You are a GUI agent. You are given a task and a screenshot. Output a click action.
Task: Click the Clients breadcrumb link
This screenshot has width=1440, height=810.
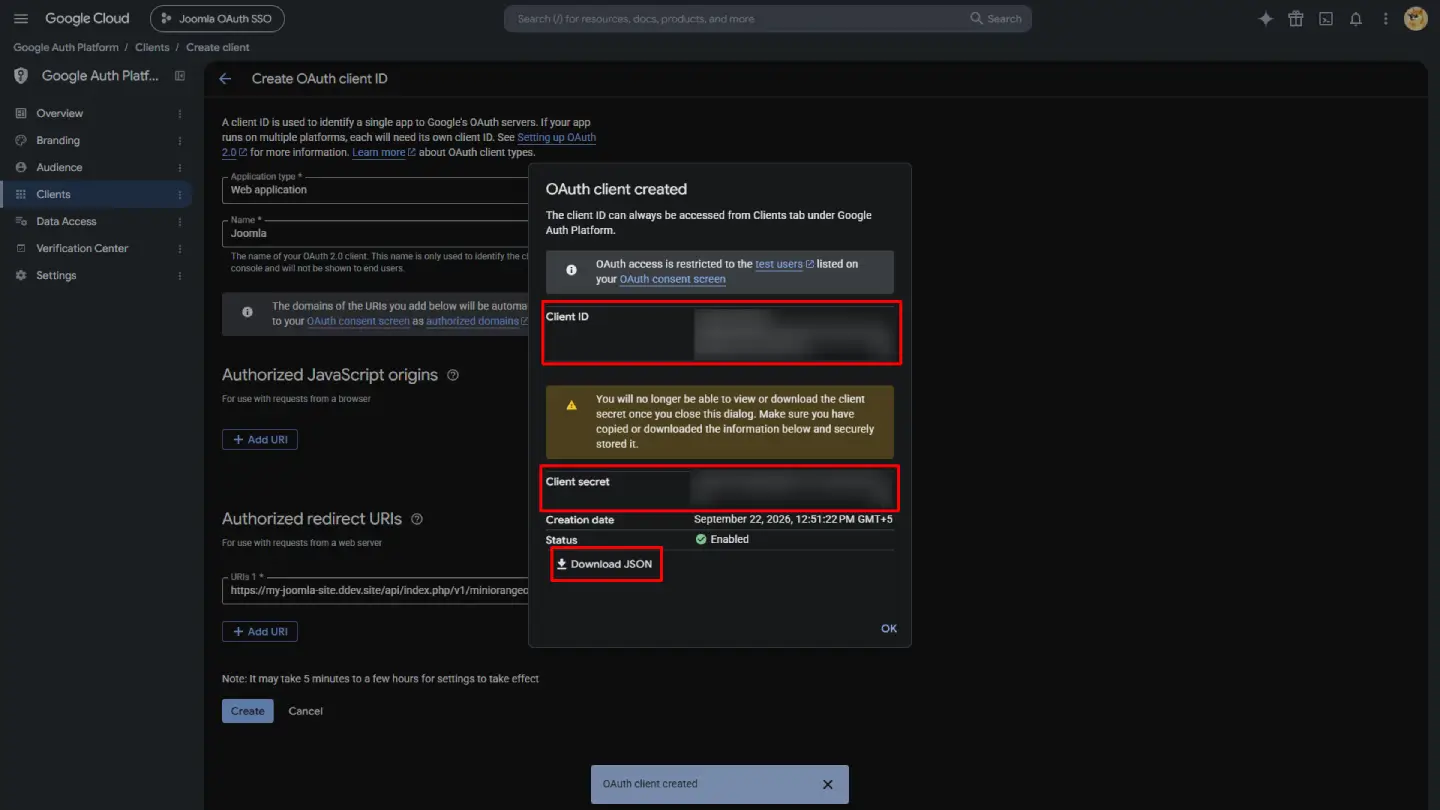(x=152, y=48)
